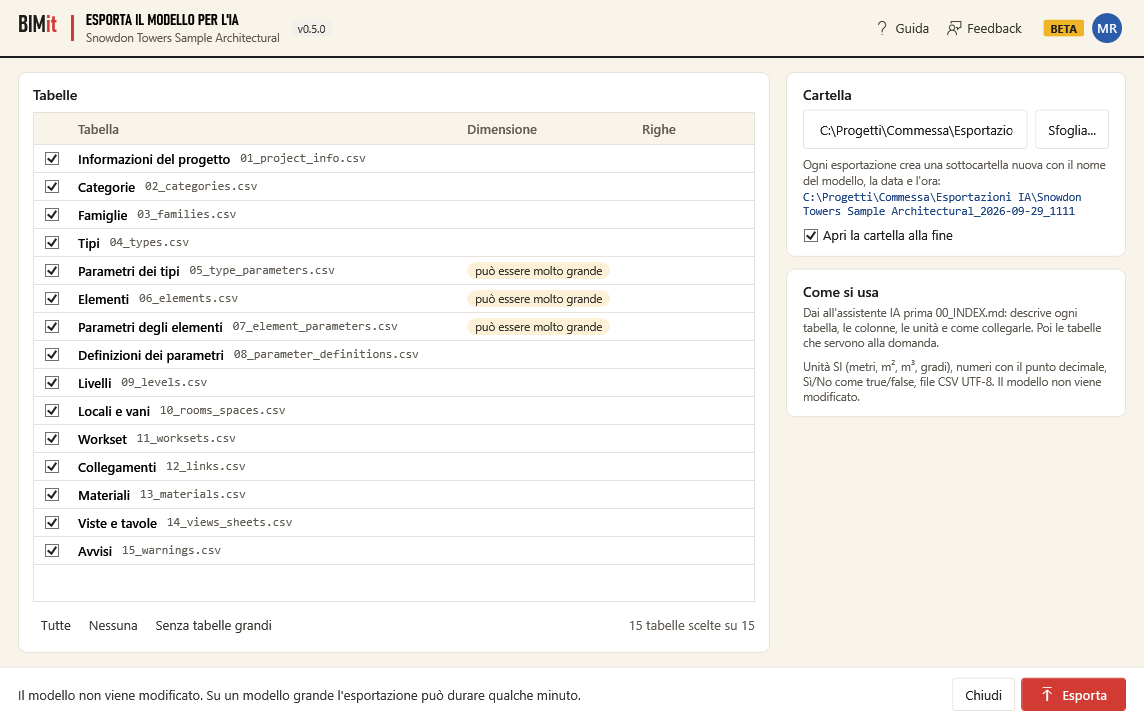Open the MR user avatar
The image size is (1144, 721).
[1106, 28]
